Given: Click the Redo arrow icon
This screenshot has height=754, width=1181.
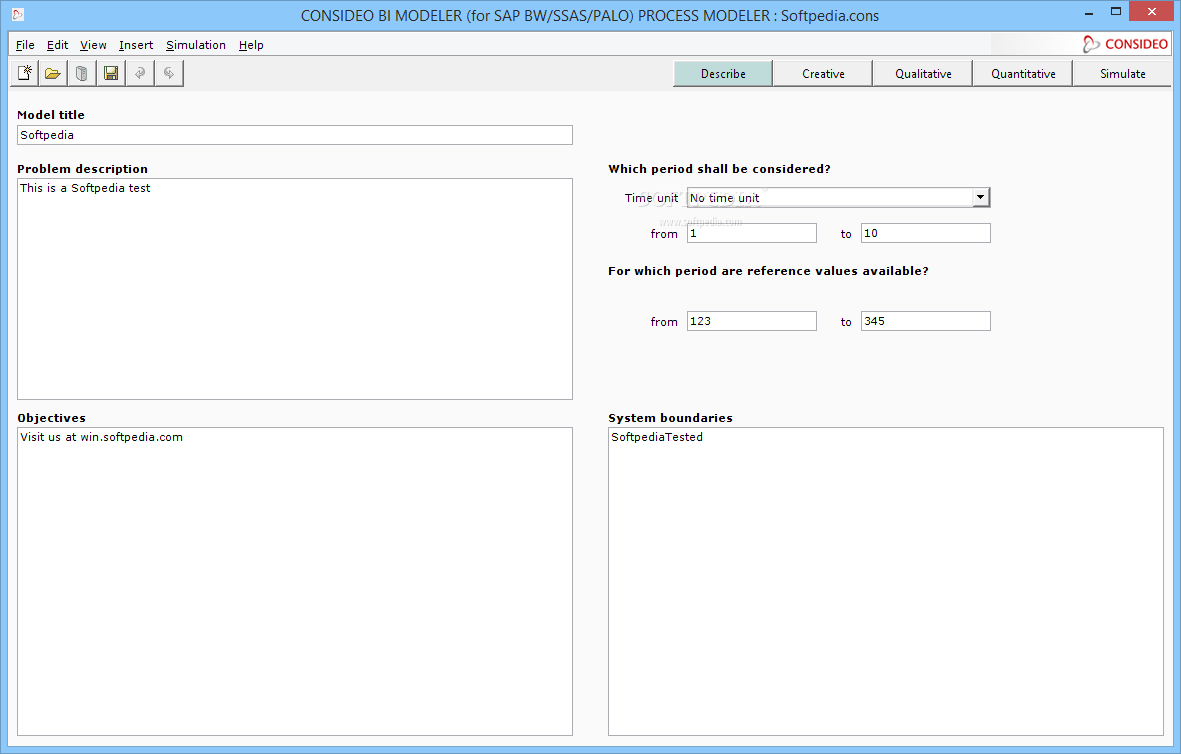Looking at the screenshot, I should point(169,73).
